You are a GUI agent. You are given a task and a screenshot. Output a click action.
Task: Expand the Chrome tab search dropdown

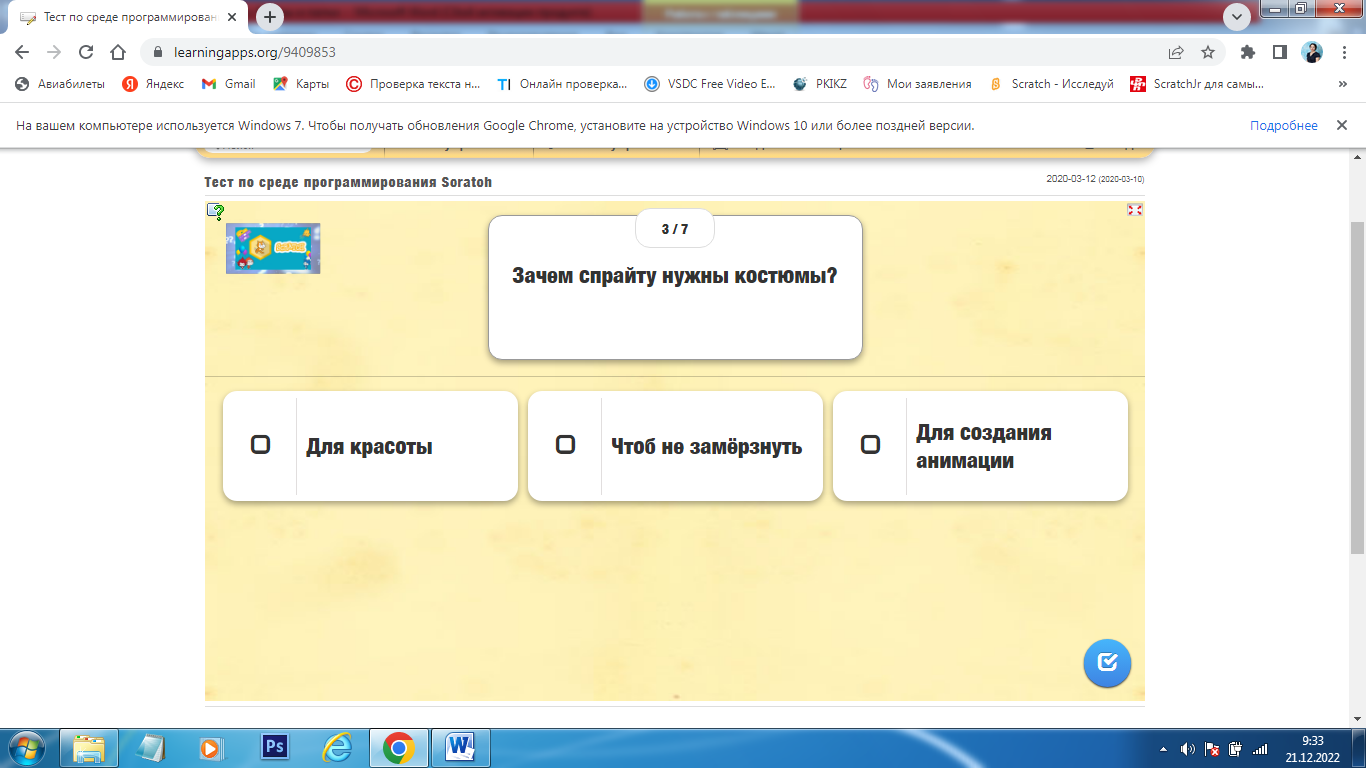tap(1237, 17)
